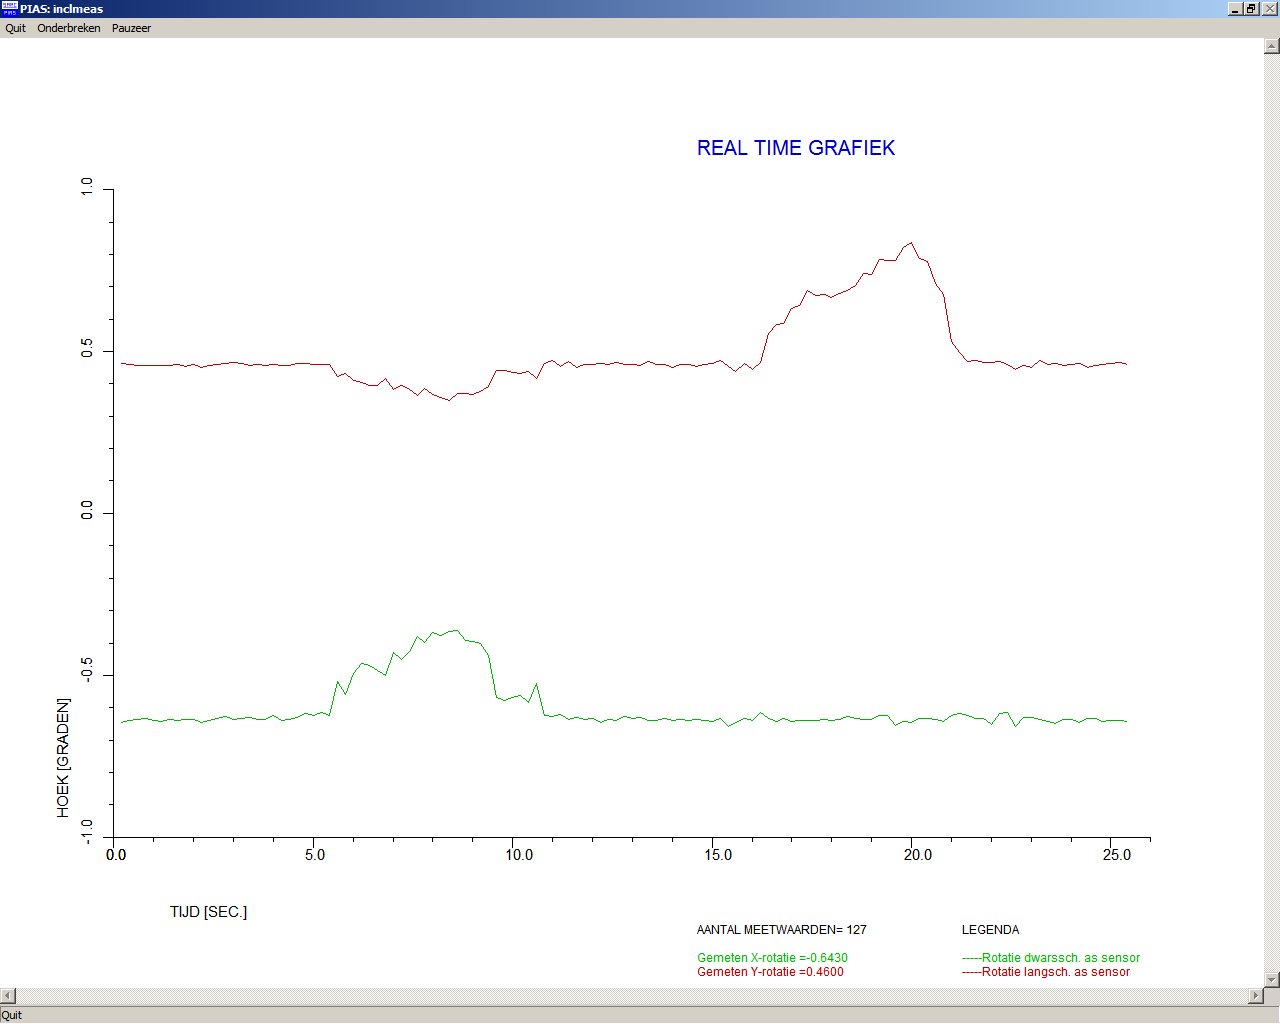
Task: Click the vertical scrollbar down arrow
Action: point(1272,980)
